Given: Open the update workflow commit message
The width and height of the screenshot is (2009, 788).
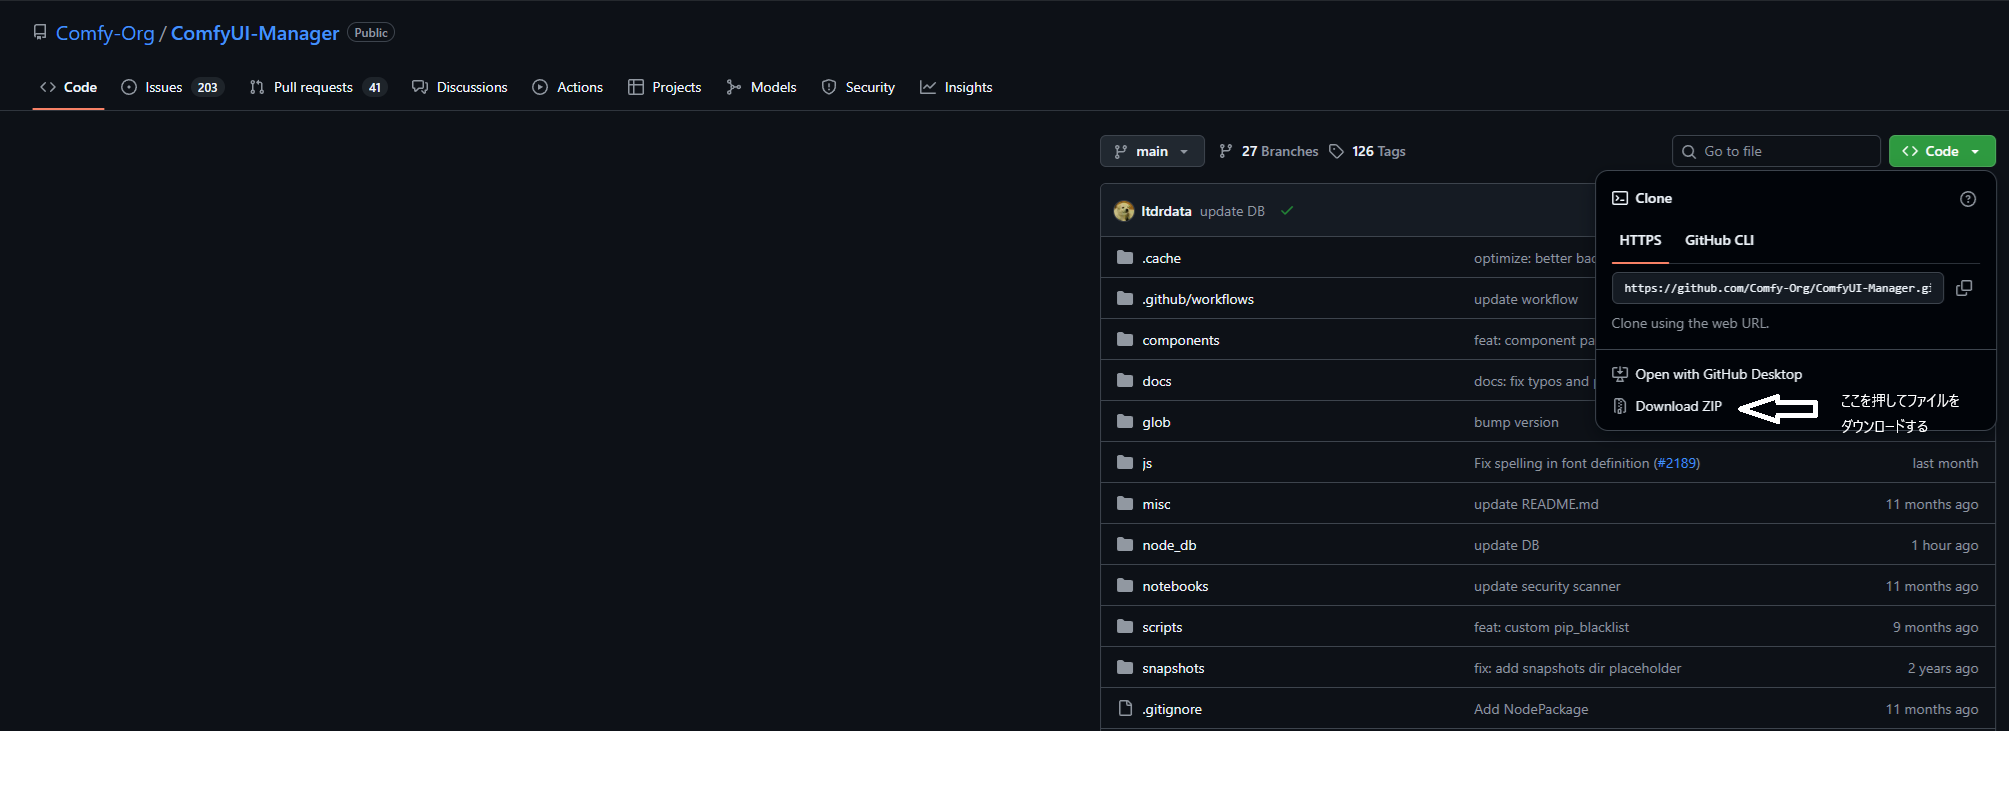Looking at the screenshot, I should click(x=1526, y=299).
